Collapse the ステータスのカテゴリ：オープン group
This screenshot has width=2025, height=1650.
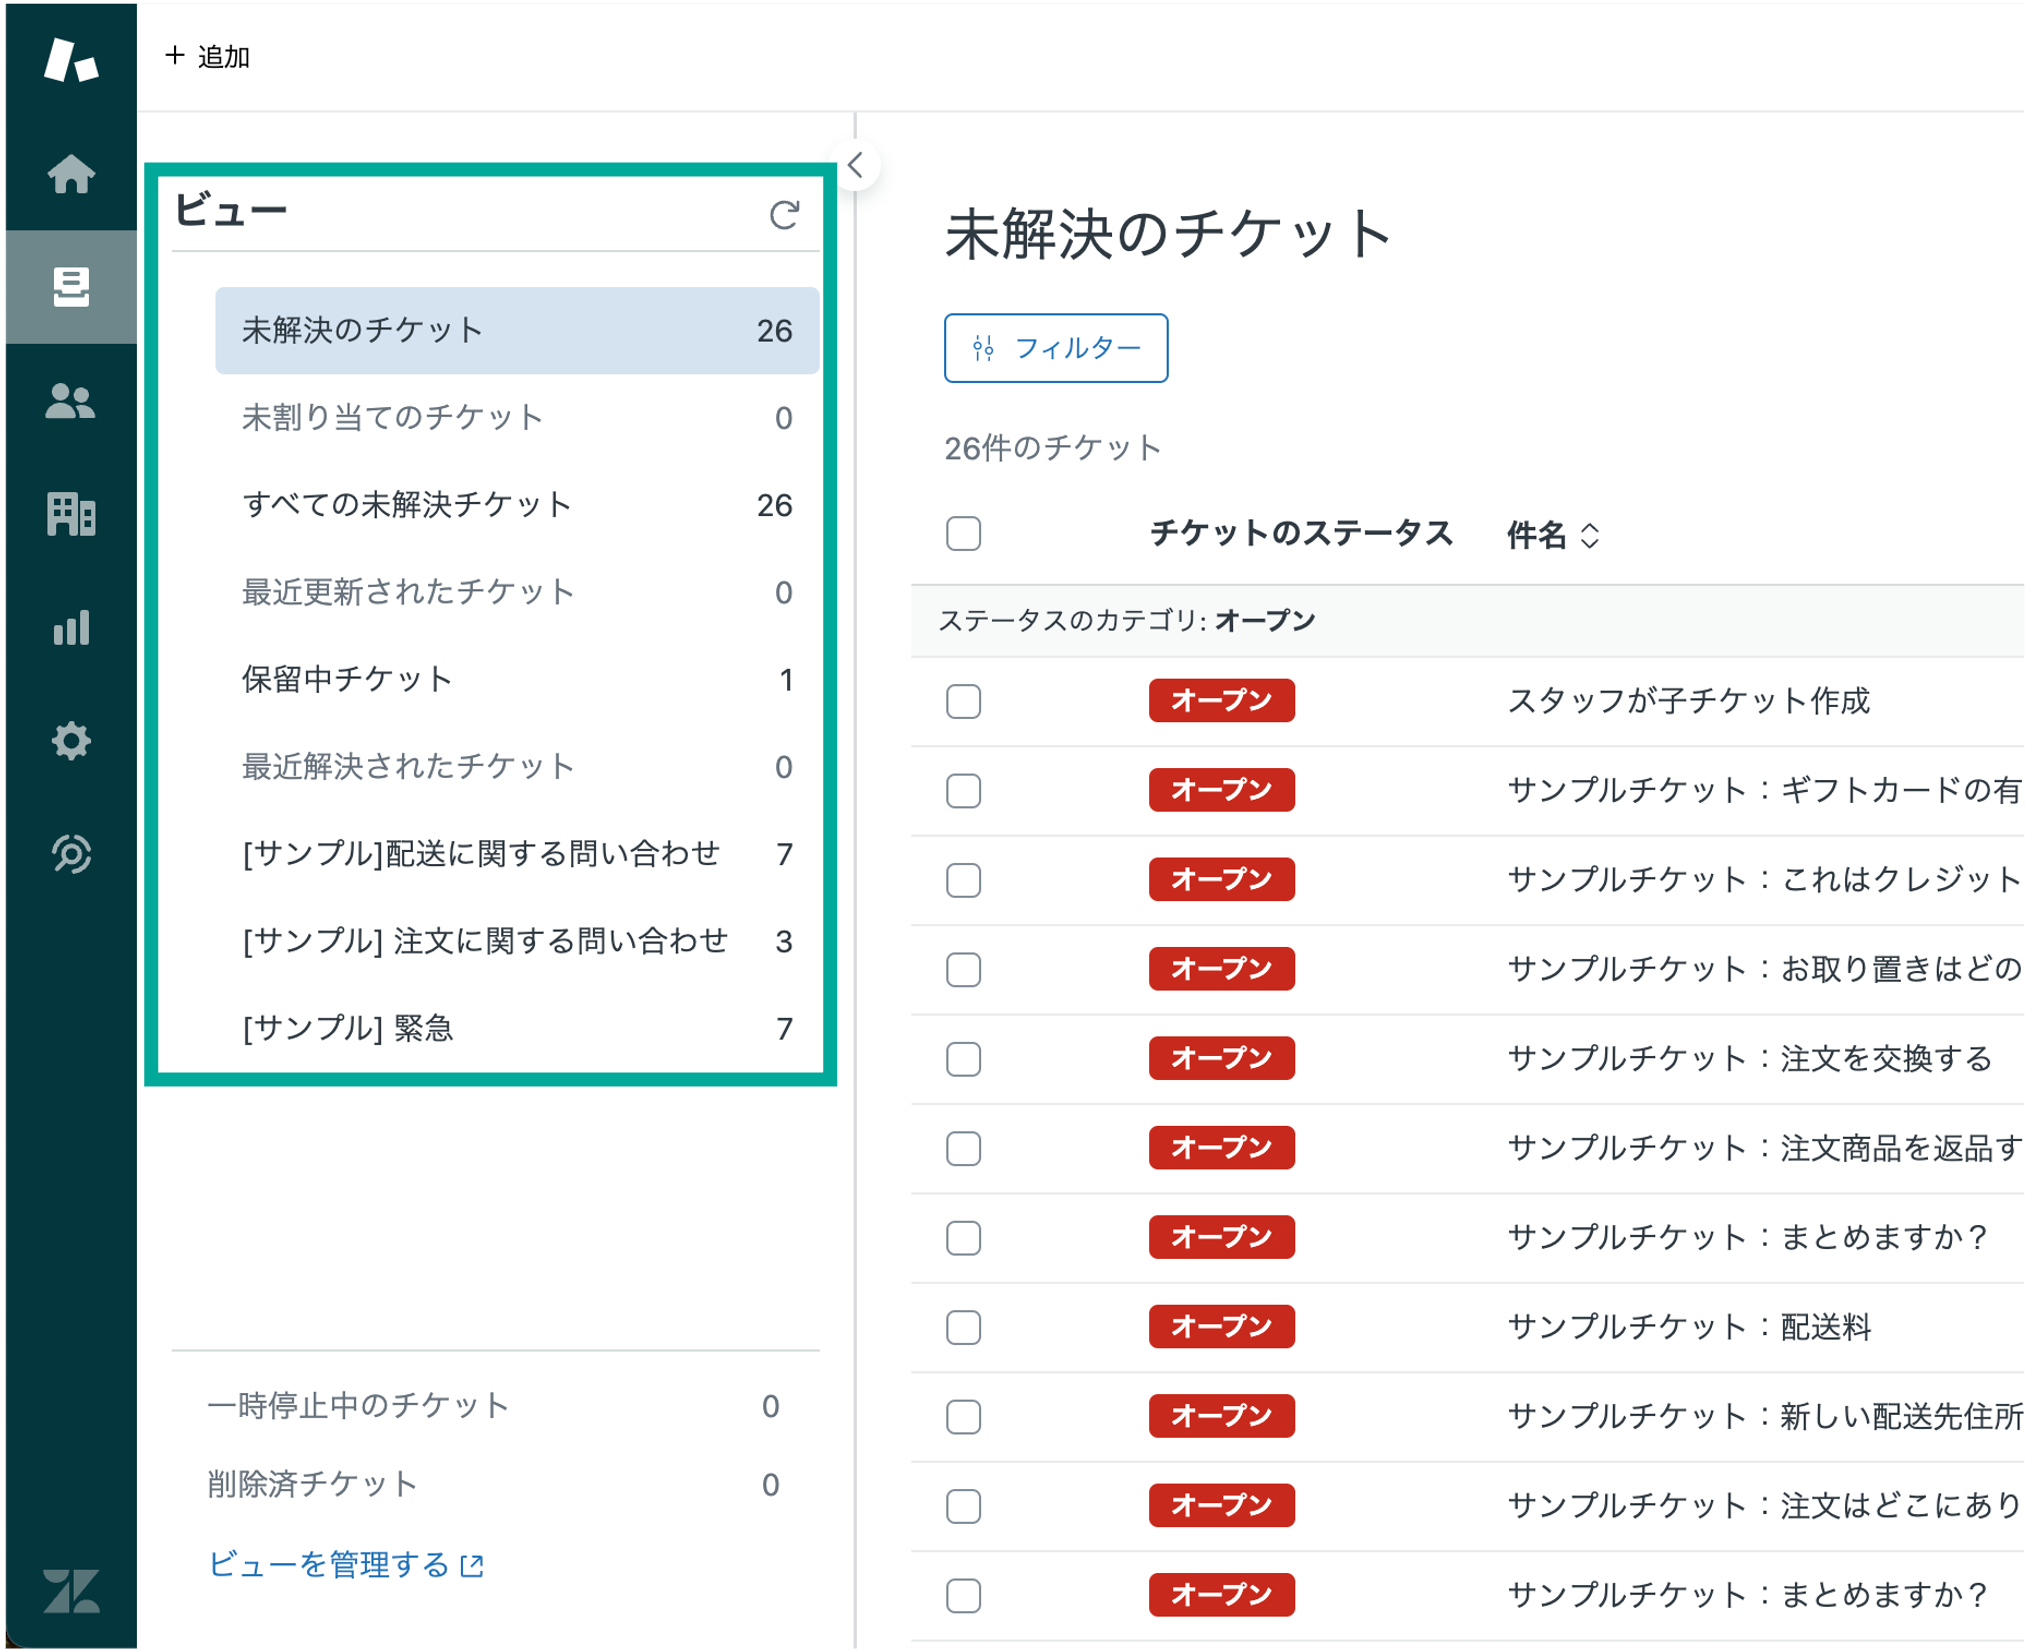point(1128,619)
